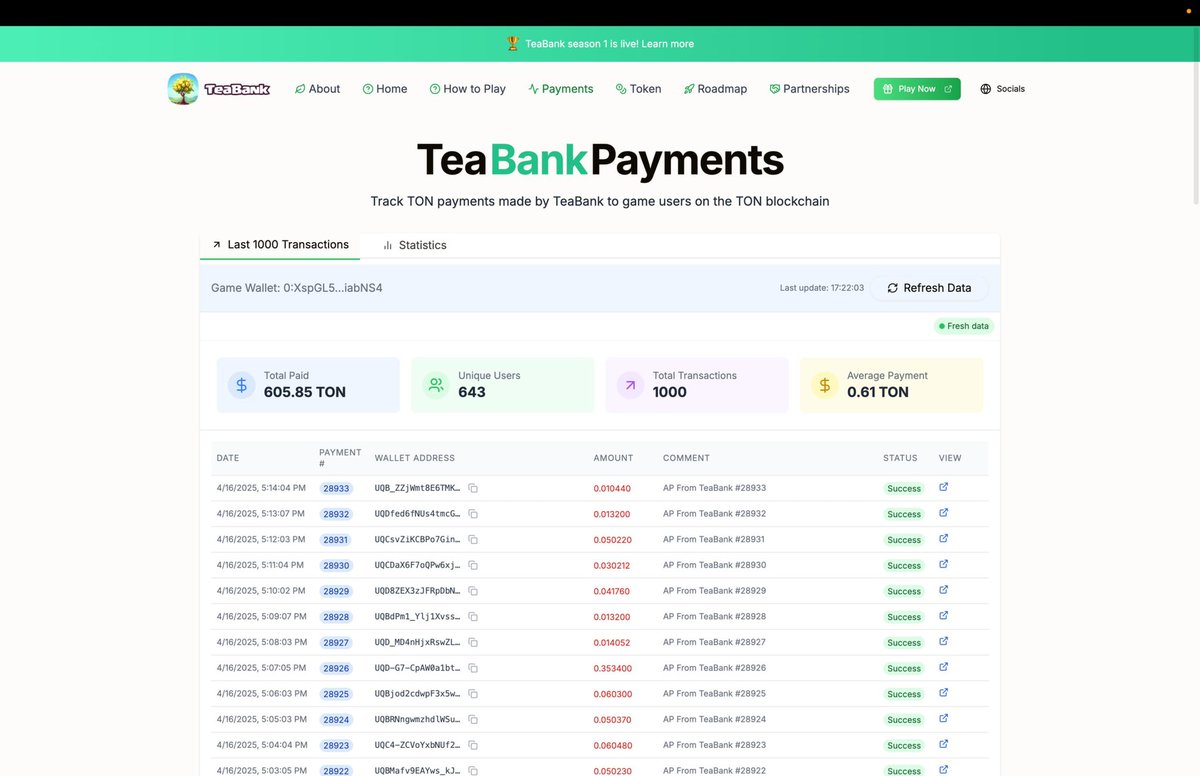The image size is (1200, 776).
Task: Click the Fresh data status badge
Action: click(963, 326)
